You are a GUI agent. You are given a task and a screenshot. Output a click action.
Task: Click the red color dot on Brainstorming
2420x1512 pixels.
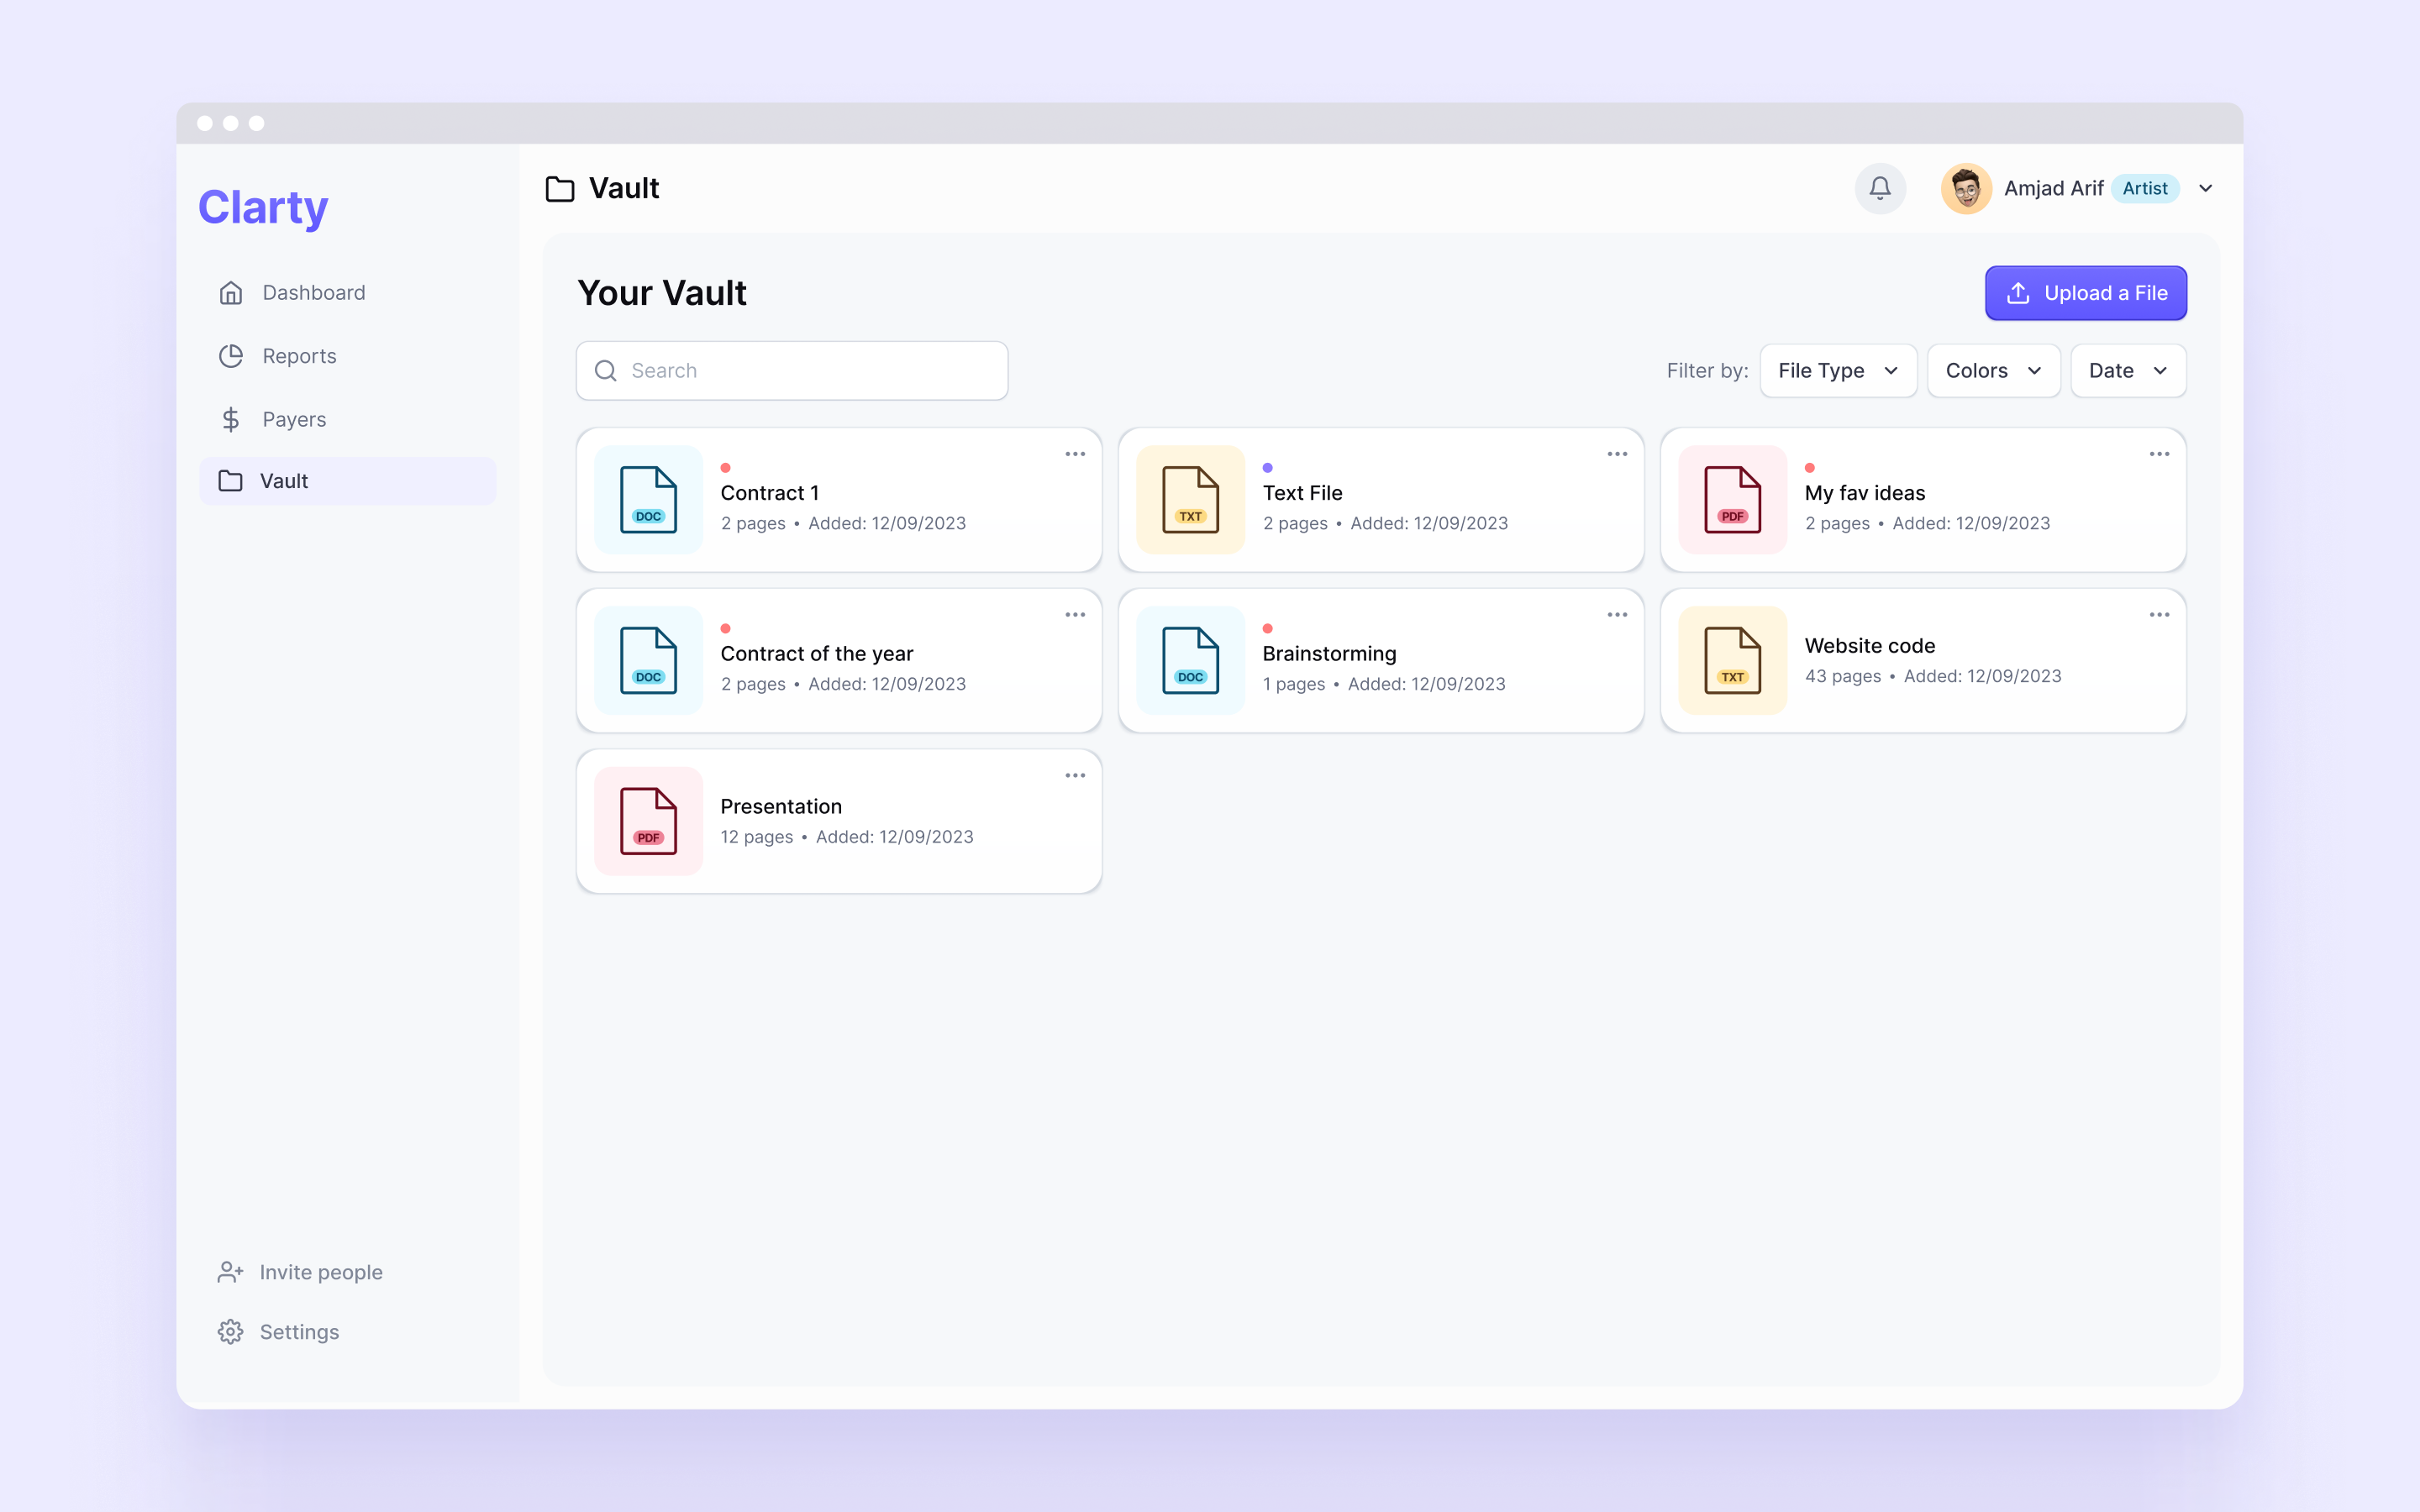(1268, 629)
